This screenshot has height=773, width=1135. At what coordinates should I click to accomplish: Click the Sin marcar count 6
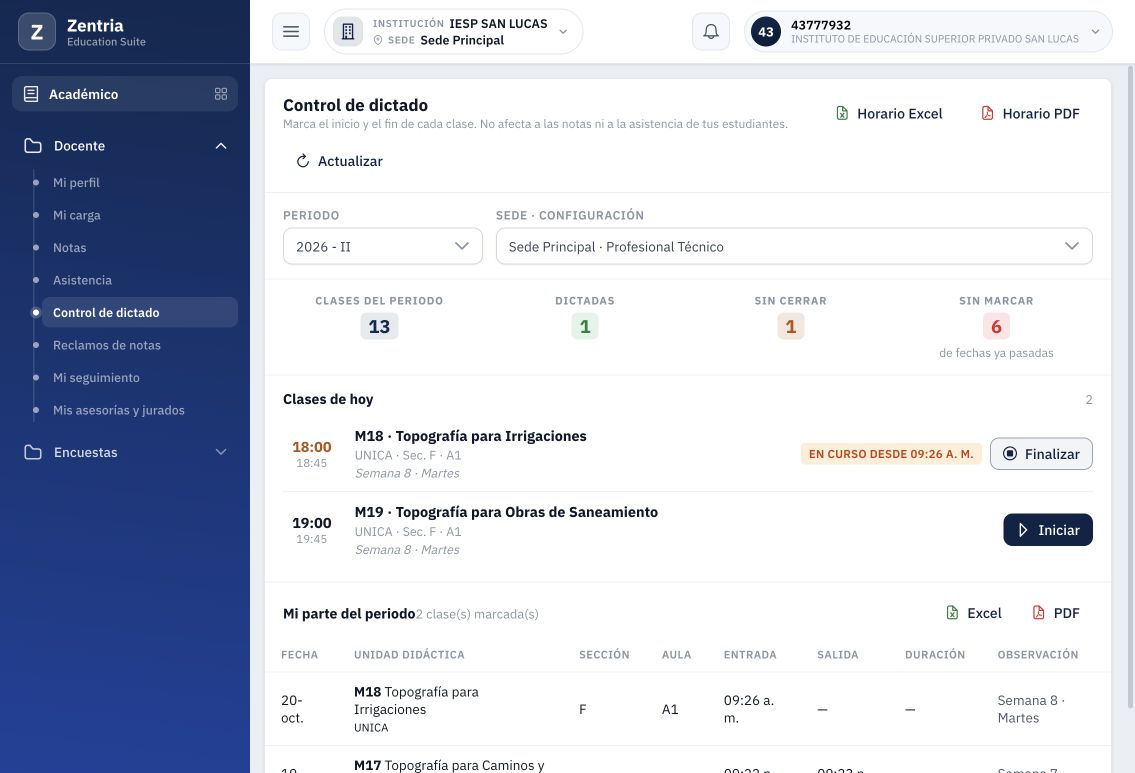[996, 326]
